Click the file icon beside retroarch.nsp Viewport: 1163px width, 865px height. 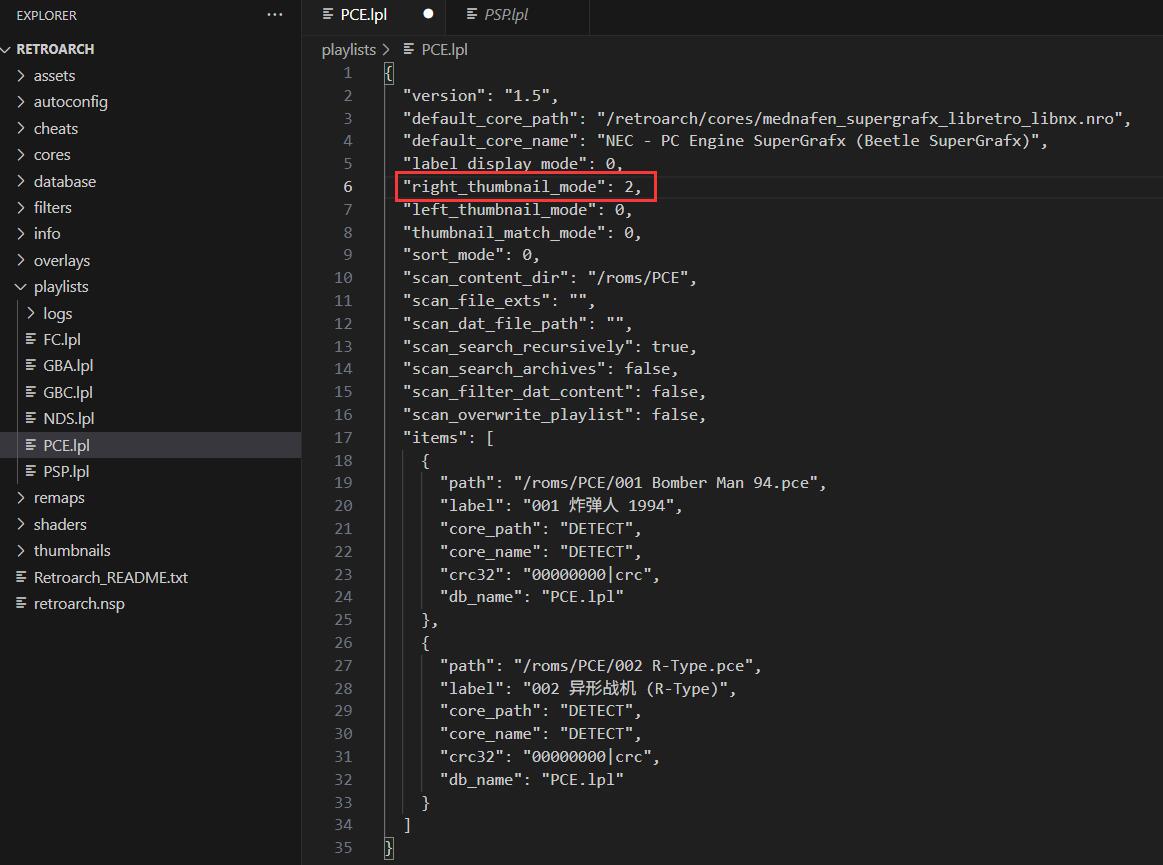coord(22,603)
